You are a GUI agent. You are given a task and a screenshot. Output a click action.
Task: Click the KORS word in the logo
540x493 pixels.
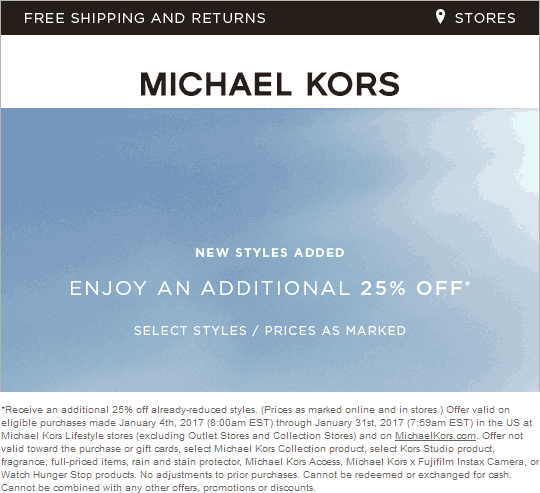(353, 84)
